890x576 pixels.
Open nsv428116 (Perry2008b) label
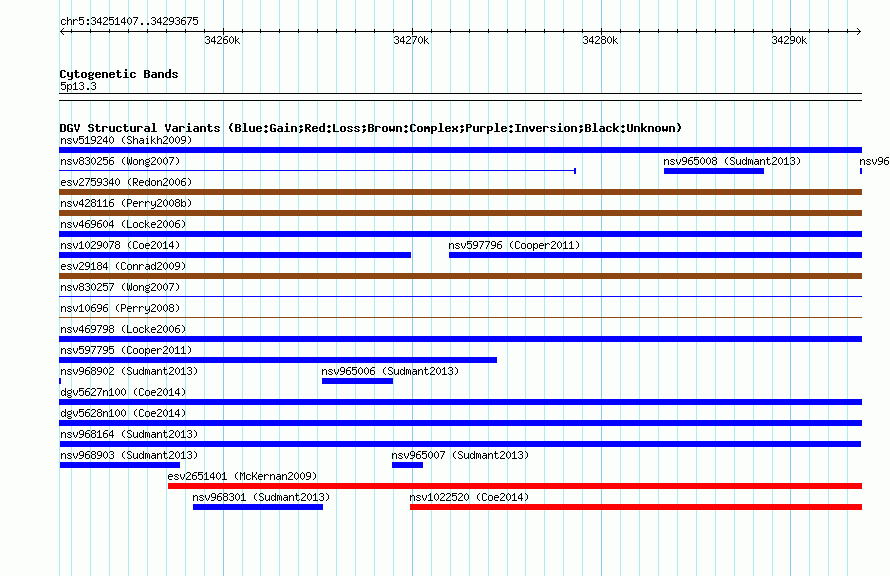(x=126, y=203)
